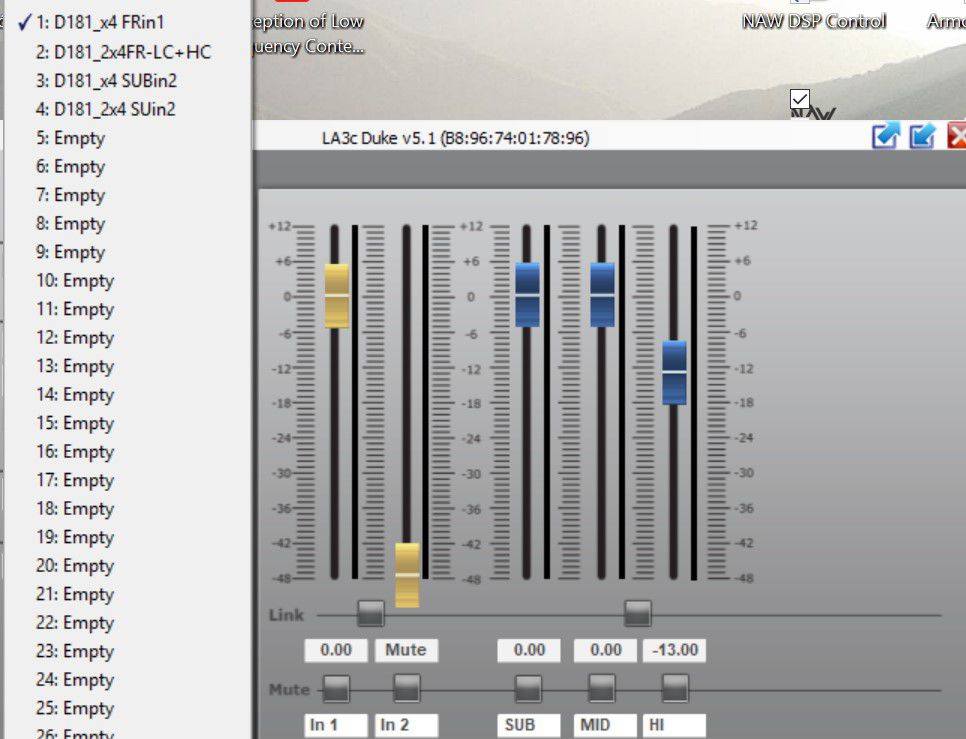
Task: Toggle the mute button for In 2
Action: tap(407, 688)
